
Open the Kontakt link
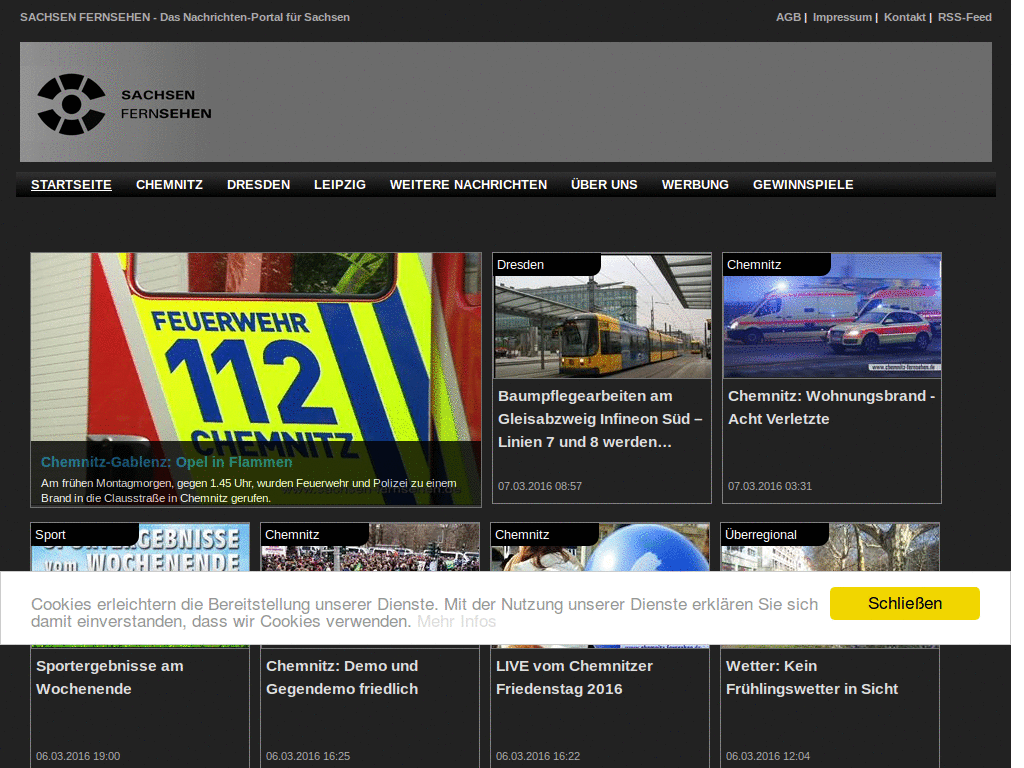[x=904, y=17]
